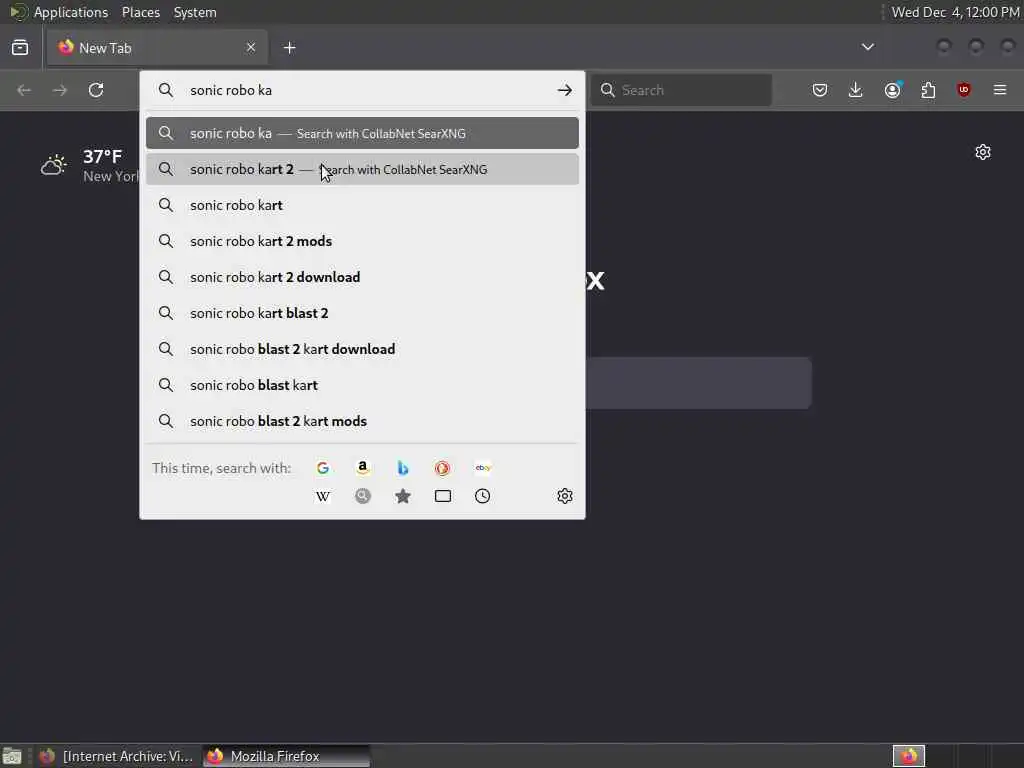Personalize new tab via gear icon
Image resolution: width=1024 pixels, height=768 pixels.
[x=983, y=152]
